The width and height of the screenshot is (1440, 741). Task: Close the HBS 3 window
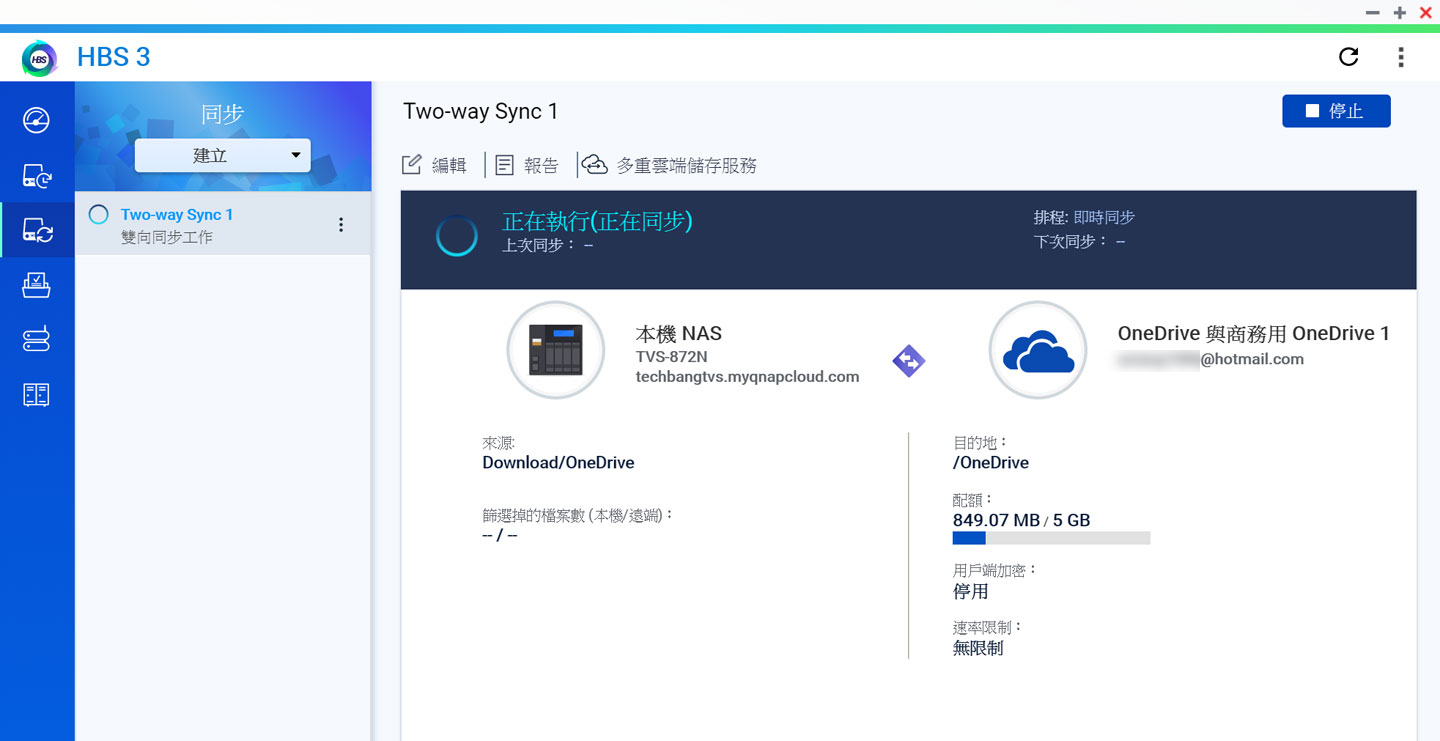pyautogui.click(x=1426, y=12)
